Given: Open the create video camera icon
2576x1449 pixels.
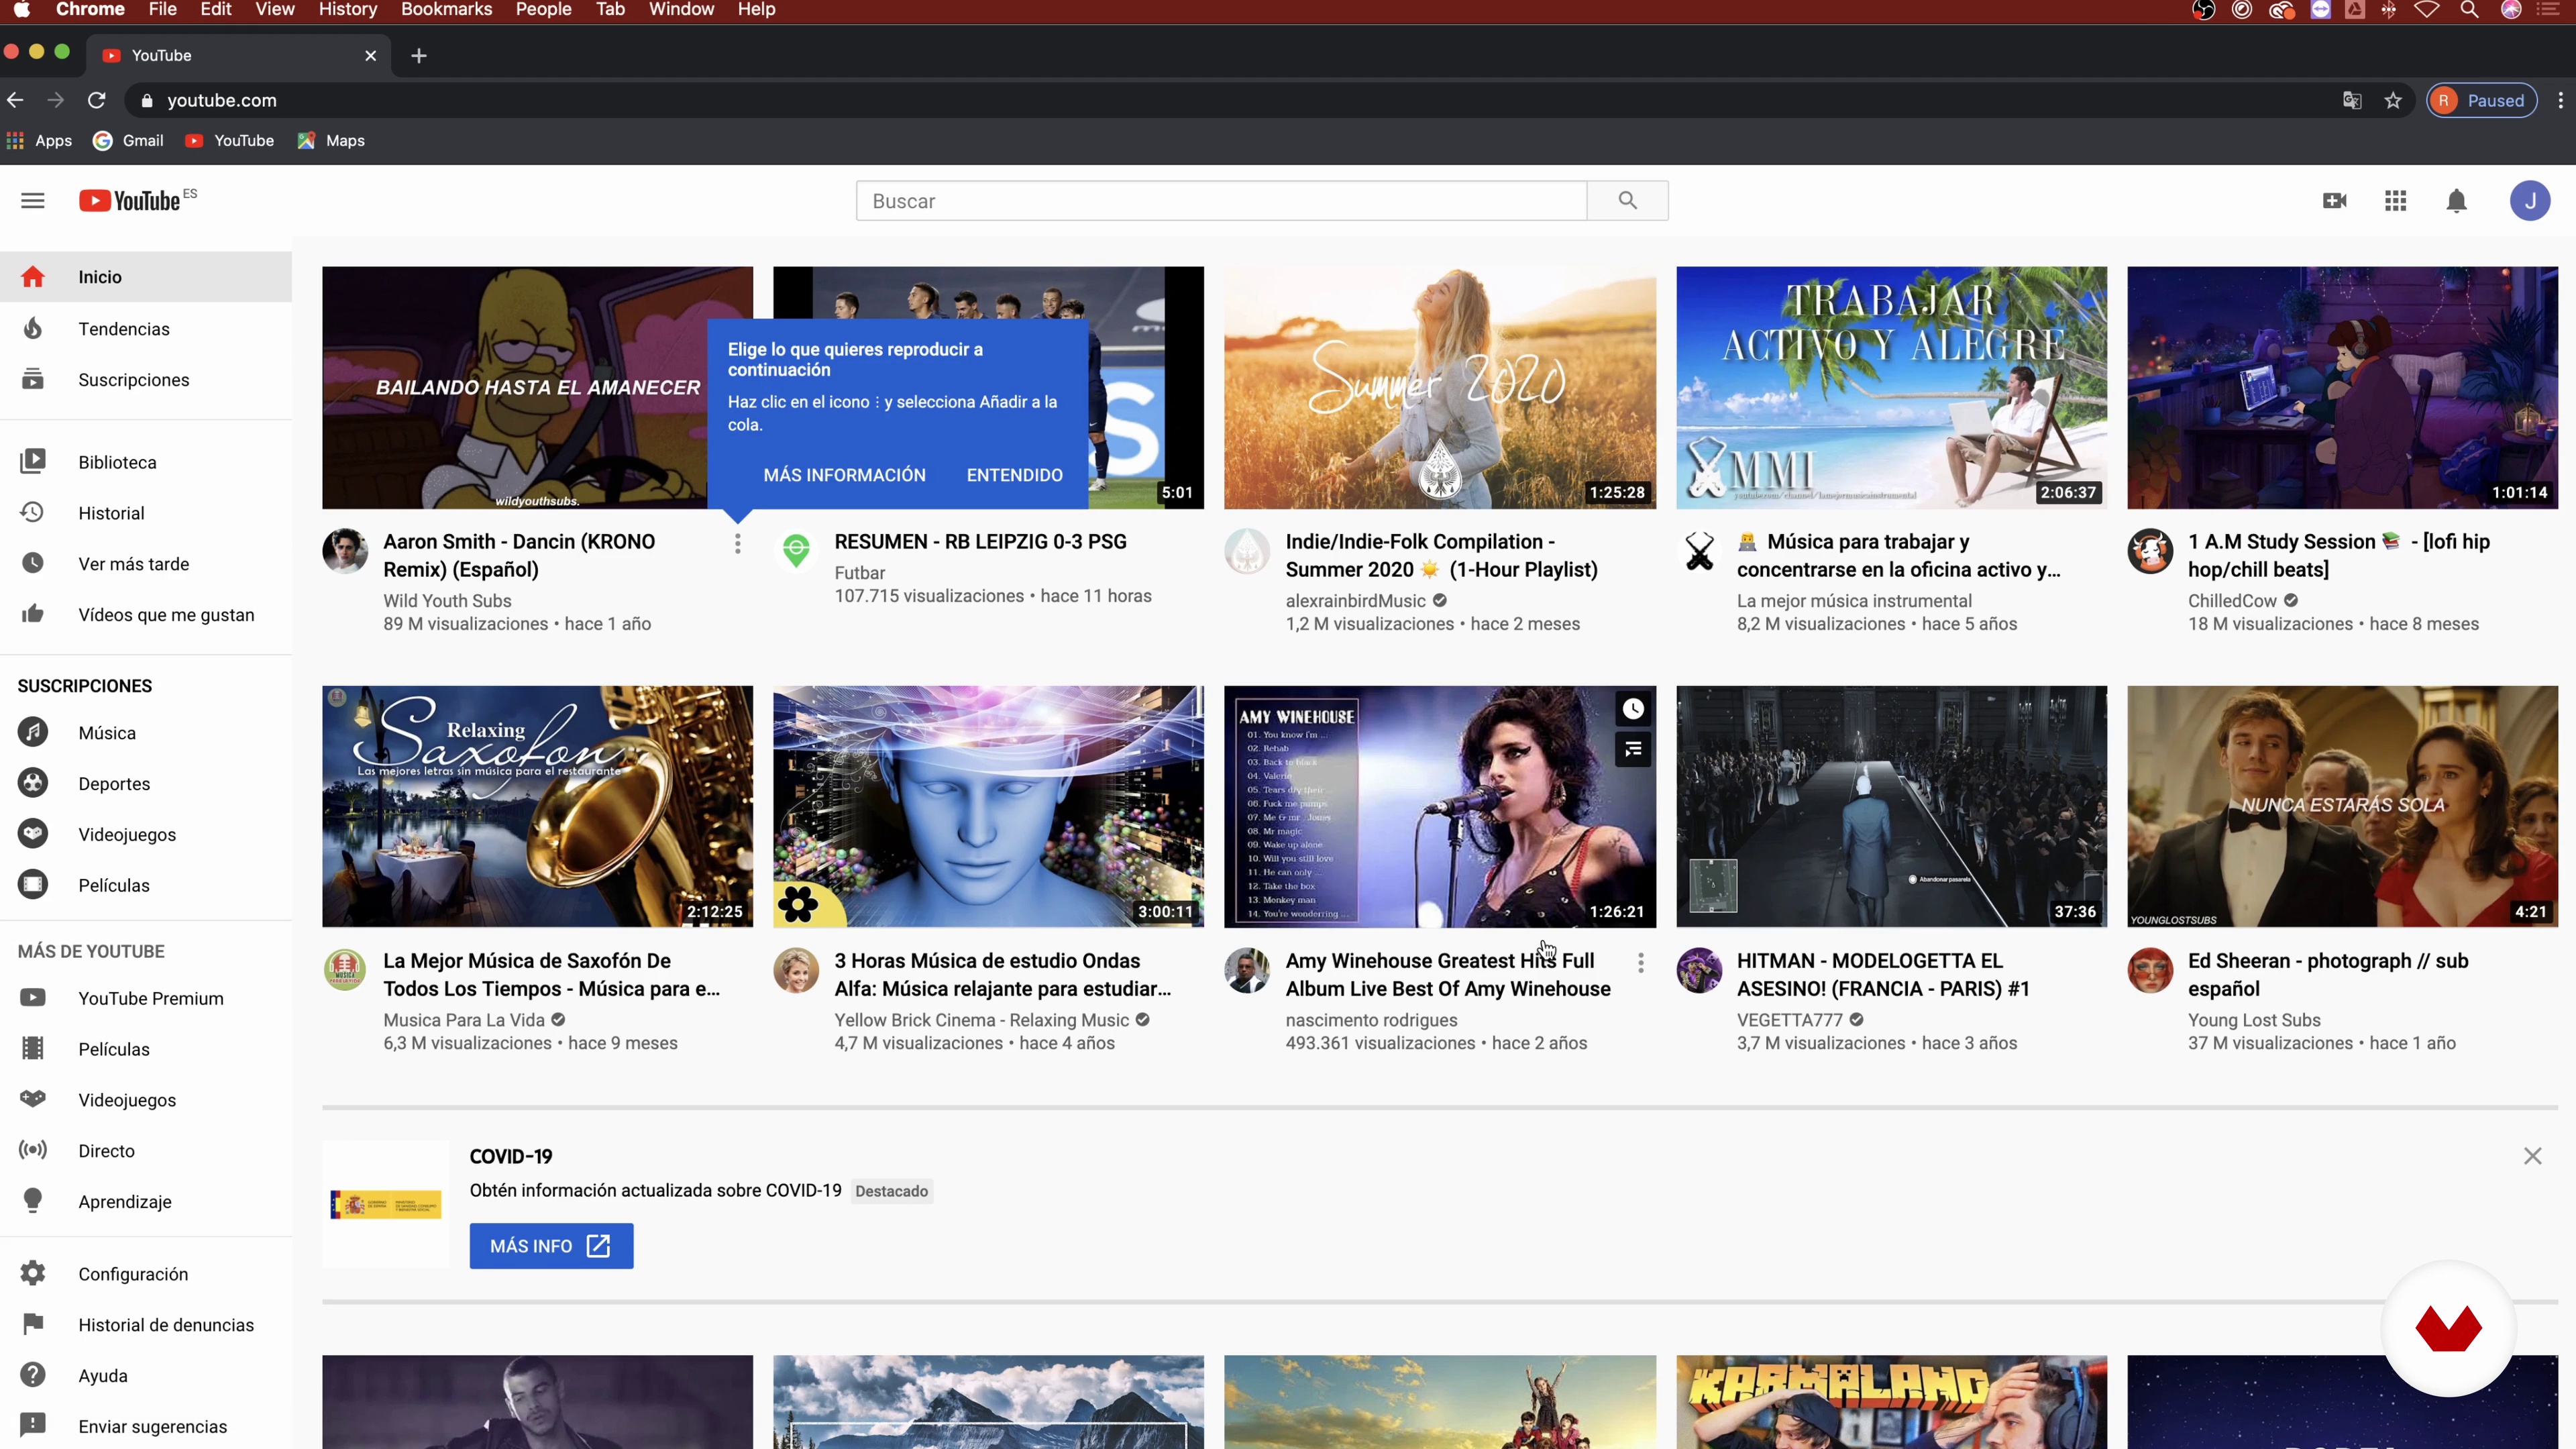Looking at the screenshot, I should 2334,201.
